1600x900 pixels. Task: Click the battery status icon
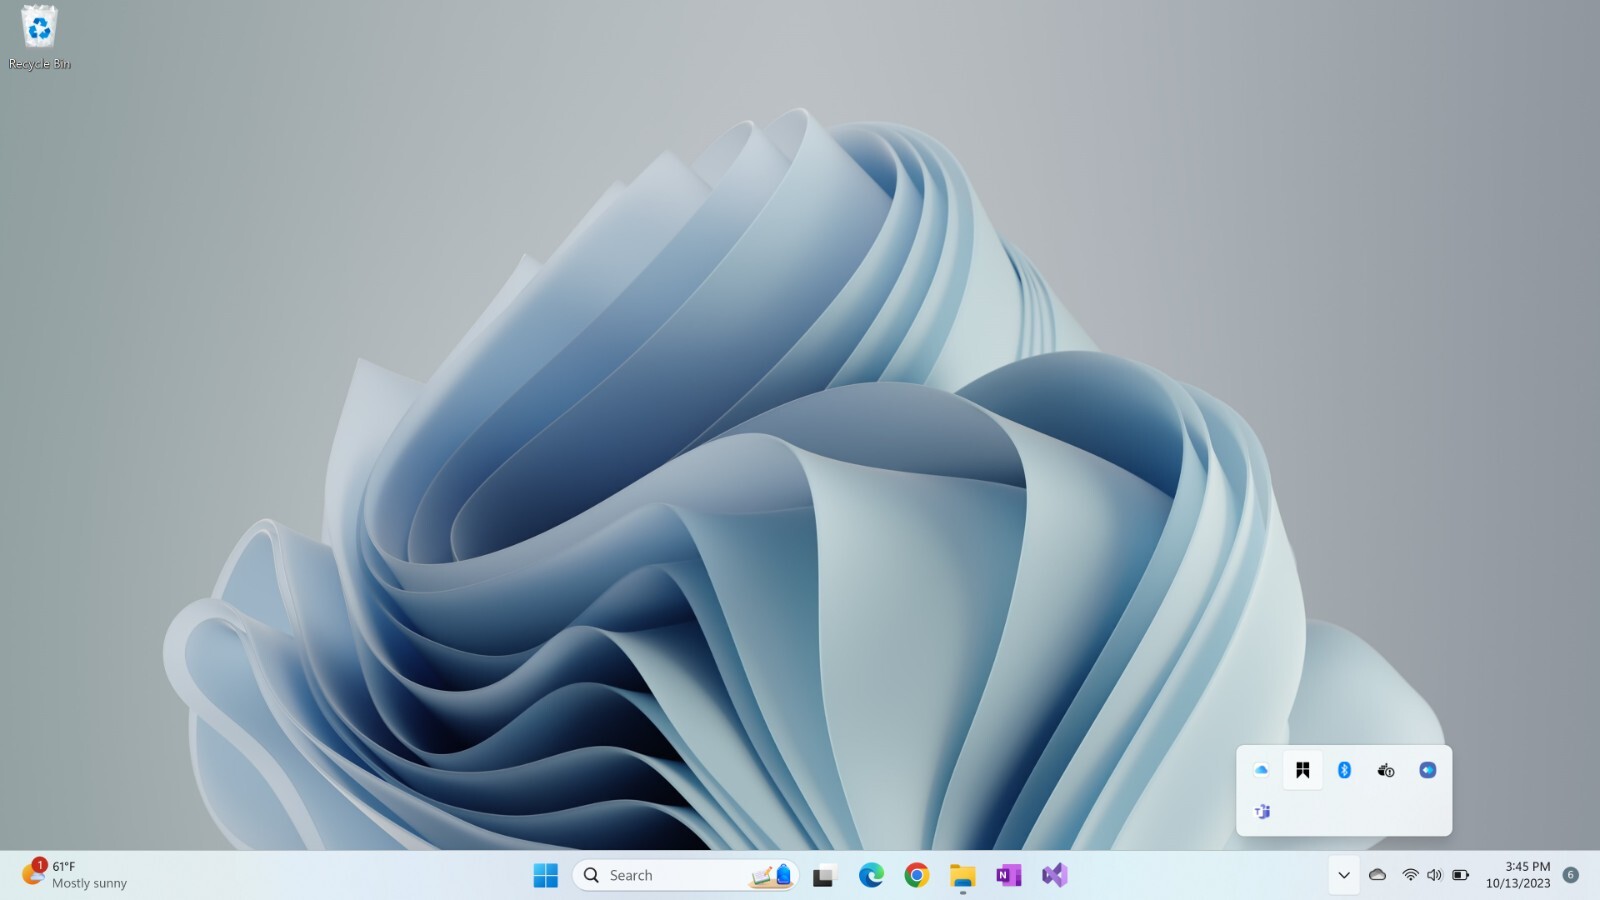[1460, 875]
